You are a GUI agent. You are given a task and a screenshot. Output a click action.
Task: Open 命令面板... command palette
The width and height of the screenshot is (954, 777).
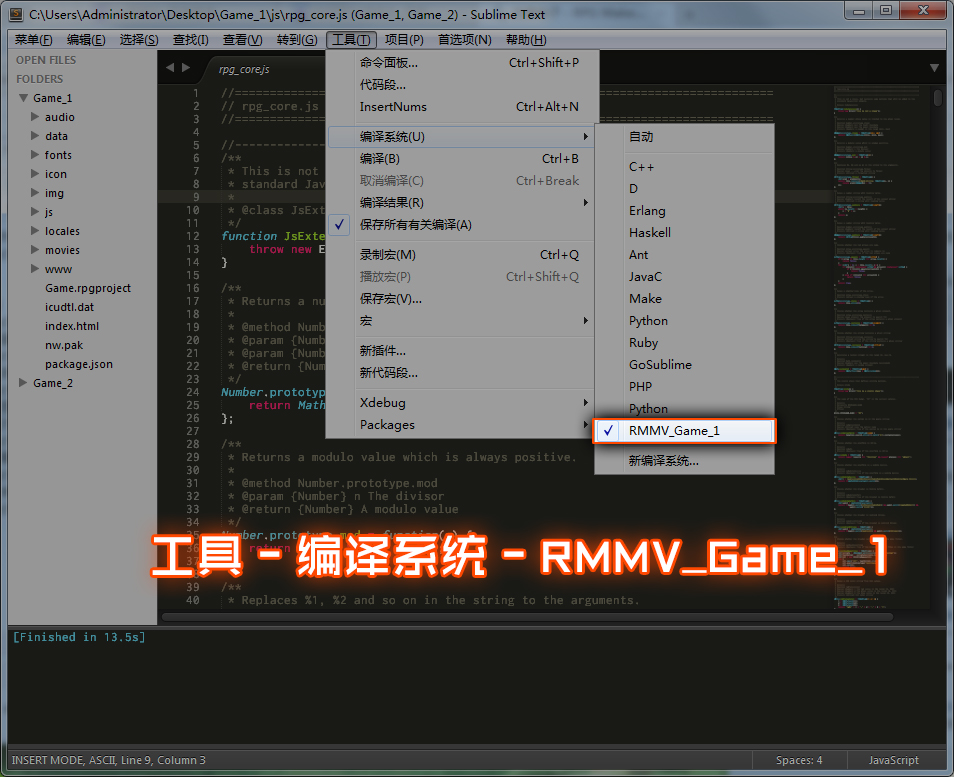click(461, 63)
